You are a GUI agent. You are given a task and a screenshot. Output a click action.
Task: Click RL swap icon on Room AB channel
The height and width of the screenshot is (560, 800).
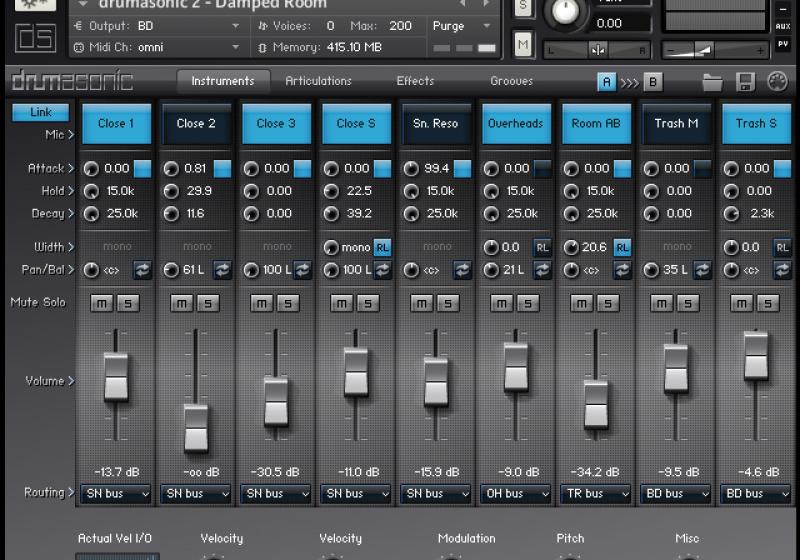(622, 247)
